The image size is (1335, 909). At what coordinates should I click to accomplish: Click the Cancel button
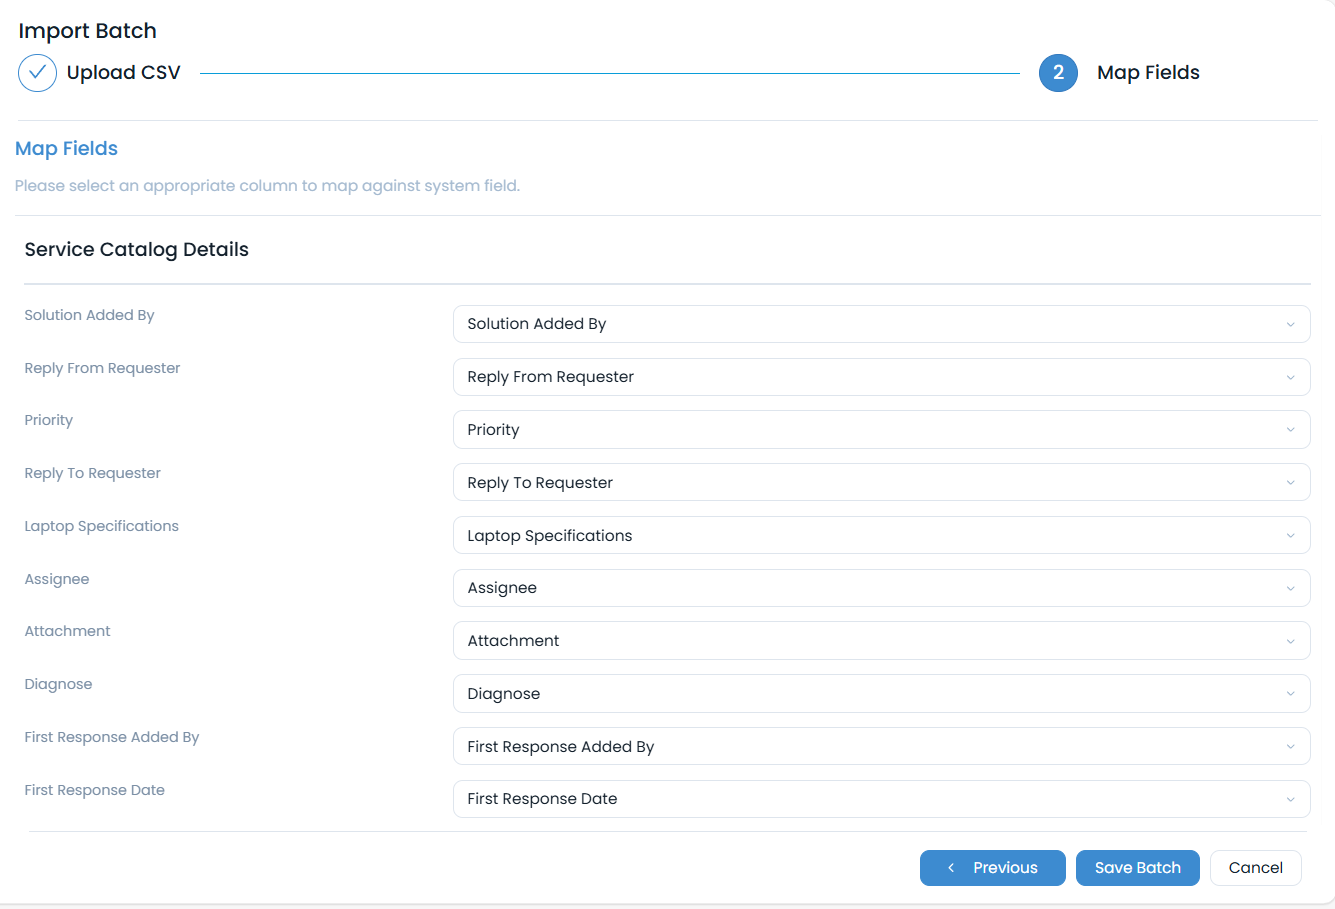coord(1255,868)
